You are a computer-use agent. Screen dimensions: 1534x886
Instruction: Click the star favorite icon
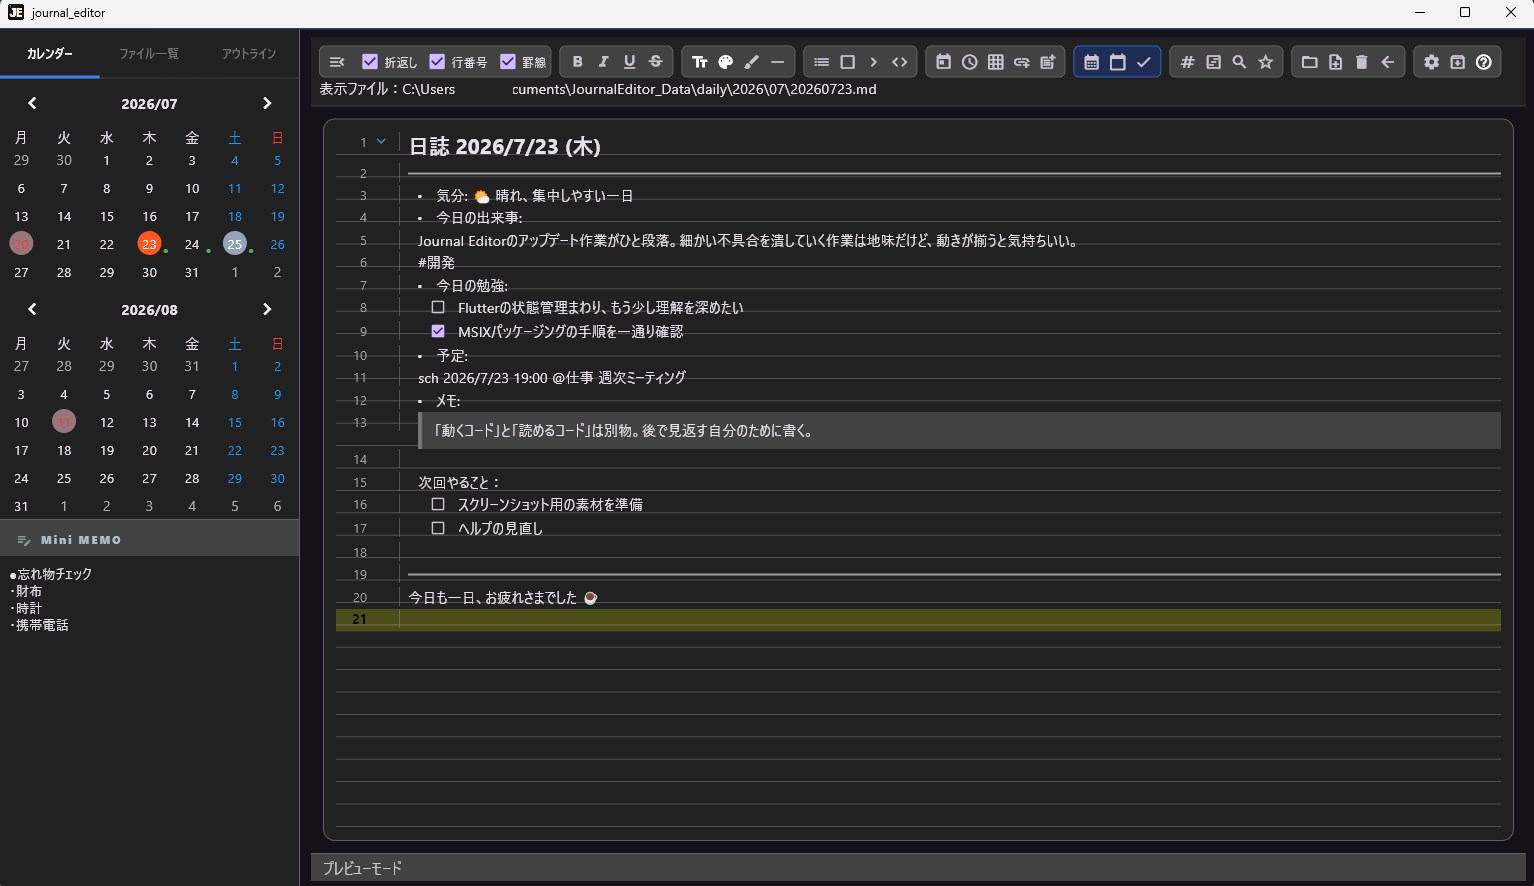1265,62
